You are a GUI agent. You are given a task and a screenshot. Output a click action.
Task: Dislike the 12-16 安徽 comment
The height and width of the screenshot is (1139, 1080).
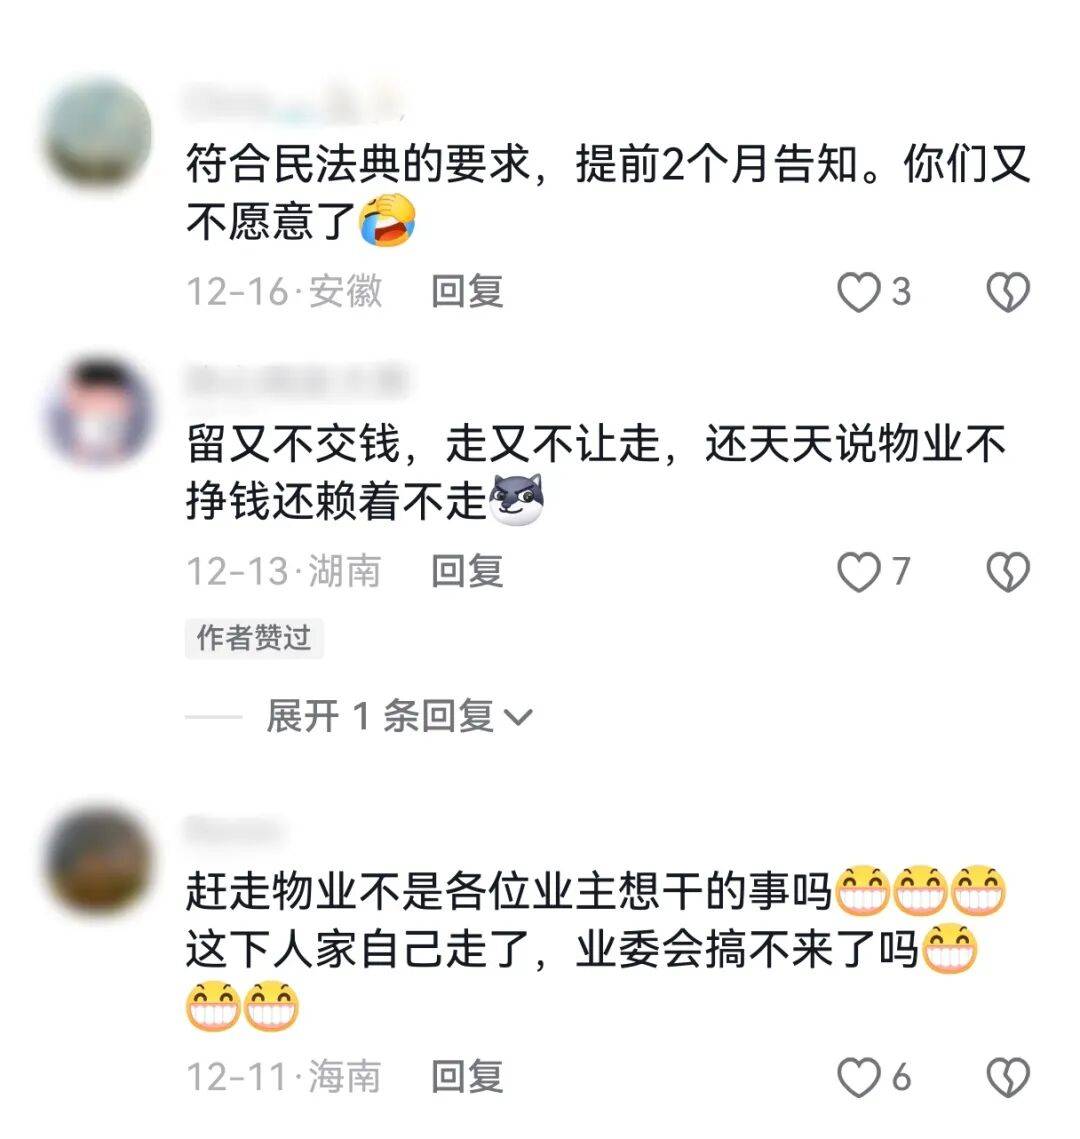(x=1008, y=292)
